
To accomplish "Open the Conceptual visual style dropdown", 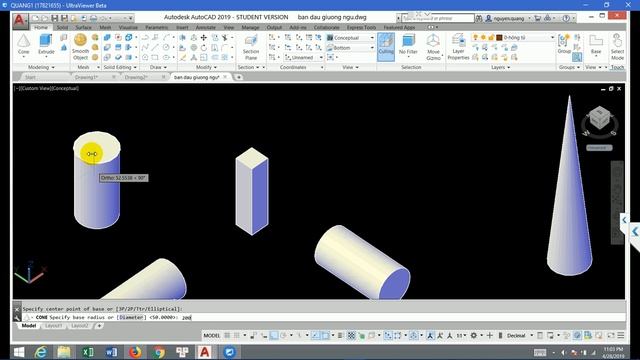I will click(x=350, y=38).
